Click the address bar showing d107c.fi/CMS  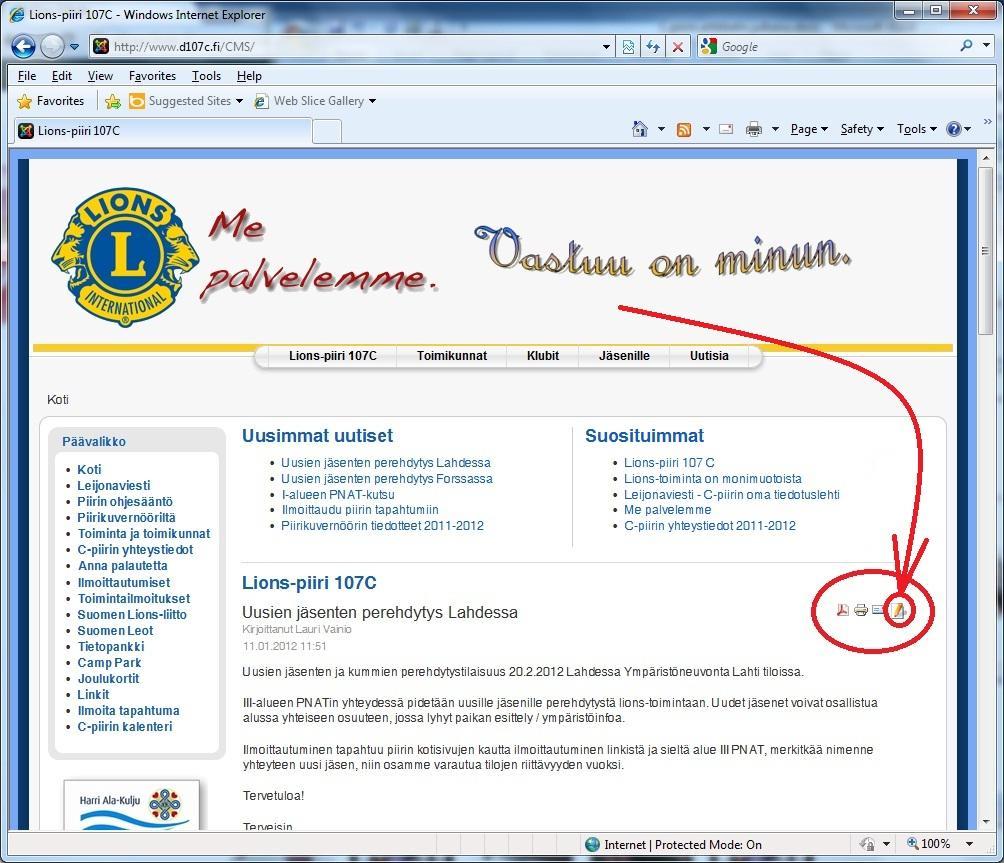346,47
